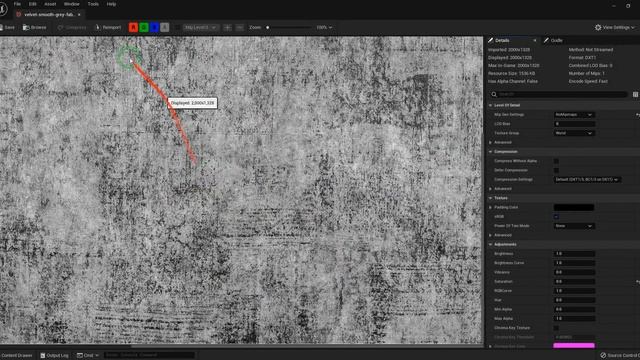
Task: Enable Defer Compression checkbox
Action: click(556, 170)
